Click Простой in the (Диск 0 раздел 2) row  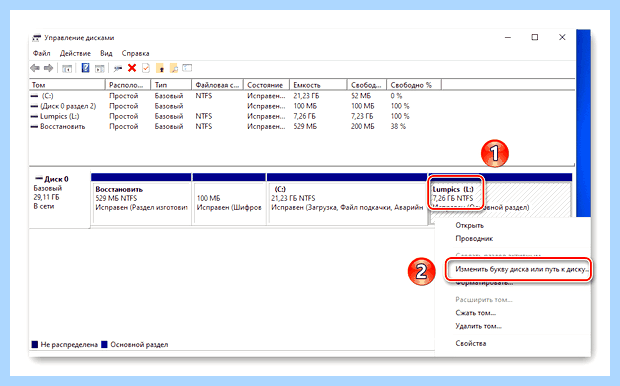124,106
